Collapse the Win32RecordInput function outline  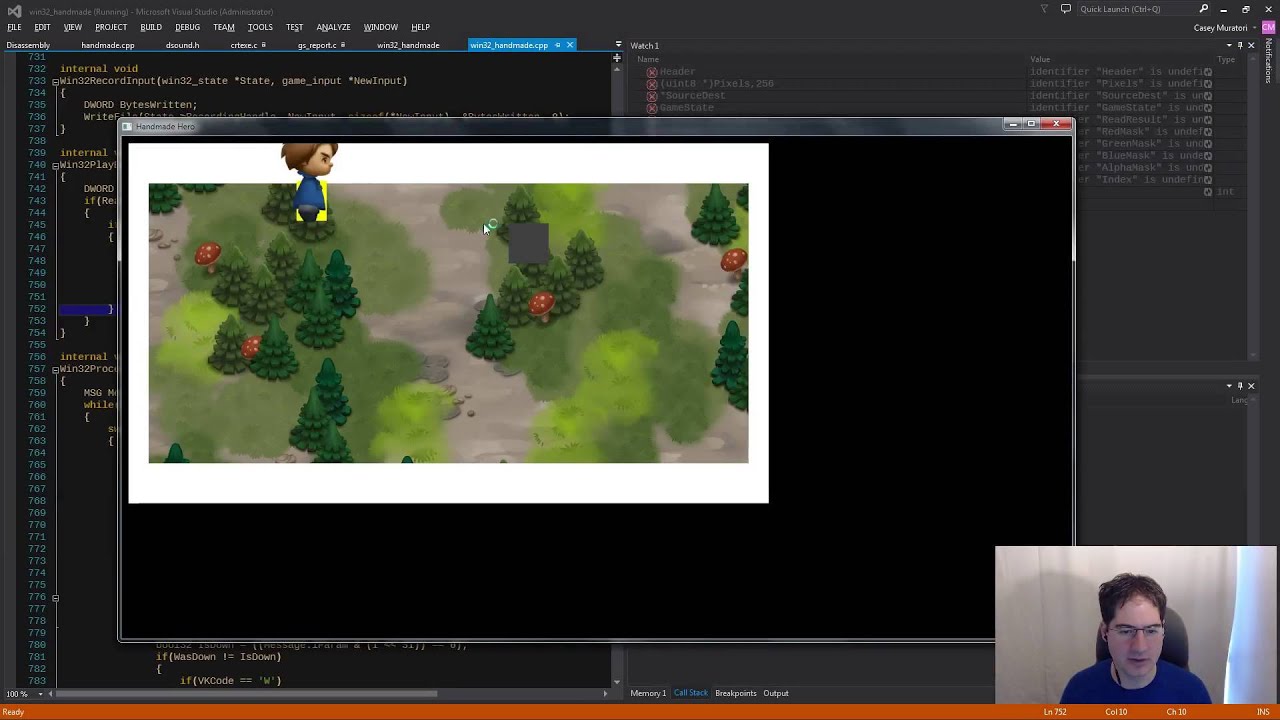(x=55, y=81)
